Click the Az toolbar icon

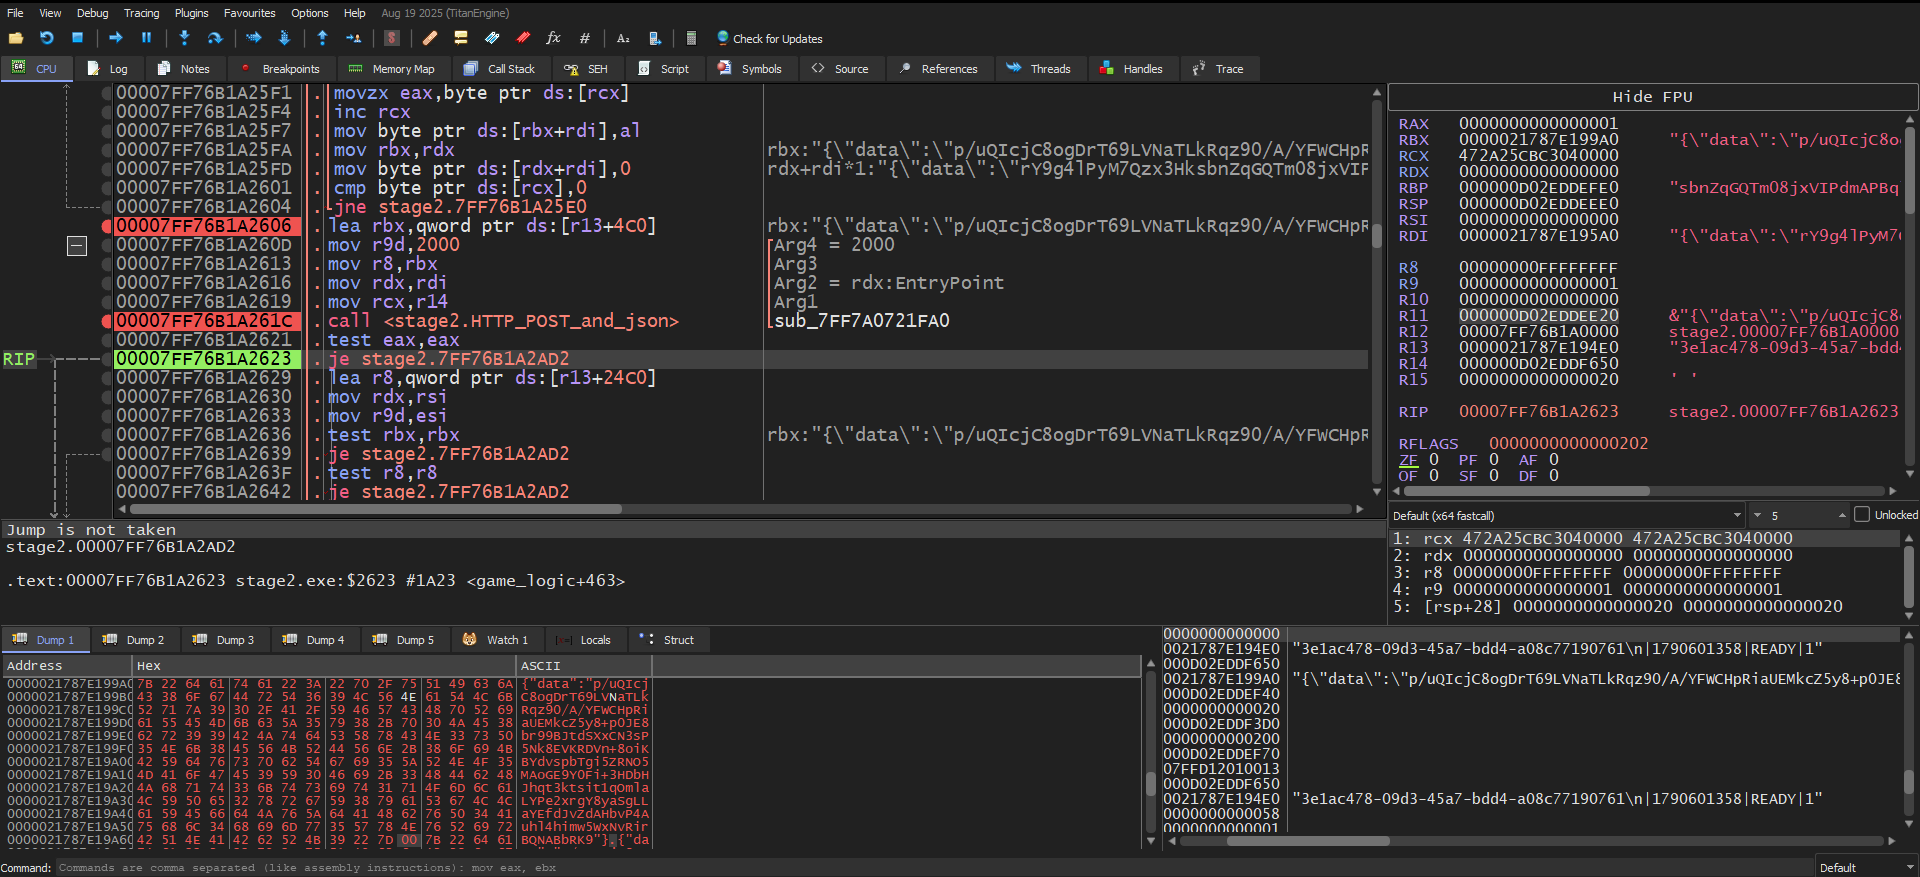click(623, 38)
